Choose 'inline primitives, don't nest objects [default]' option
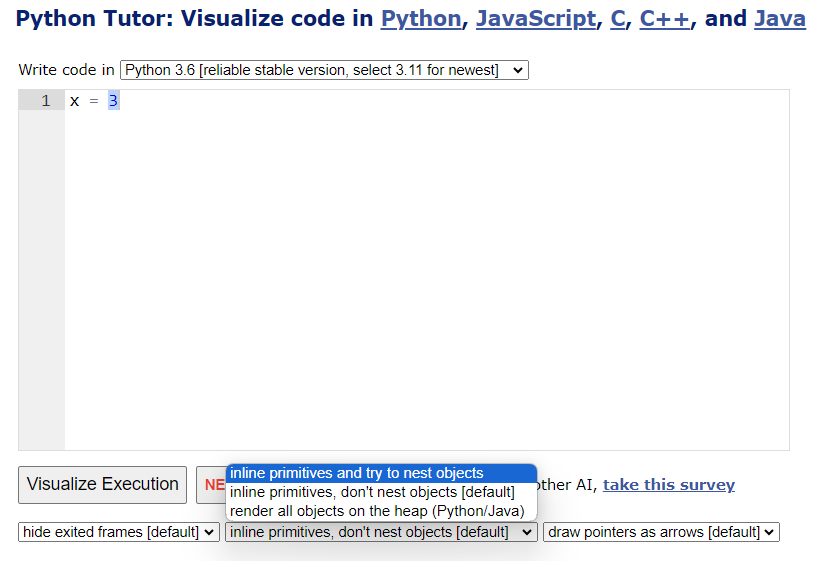Screen dimensions: 832x561 (382, 492)
